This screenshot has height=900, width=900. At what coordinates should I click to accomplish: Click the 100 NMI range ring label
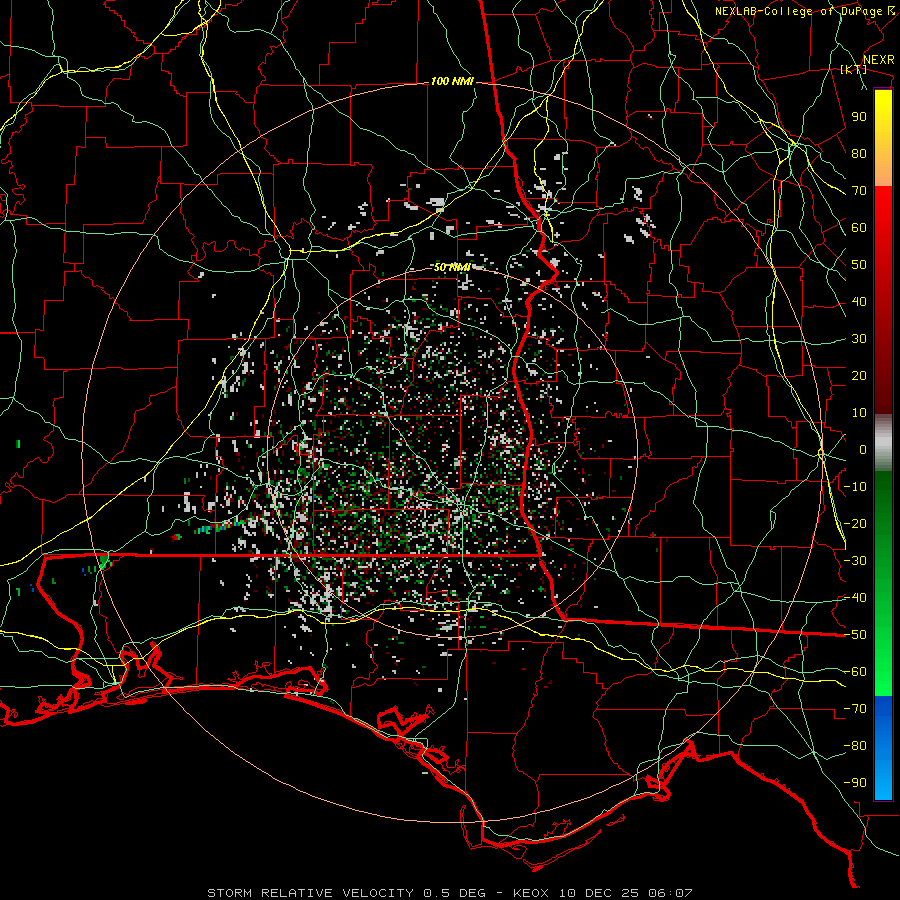[x=452, y=82]
